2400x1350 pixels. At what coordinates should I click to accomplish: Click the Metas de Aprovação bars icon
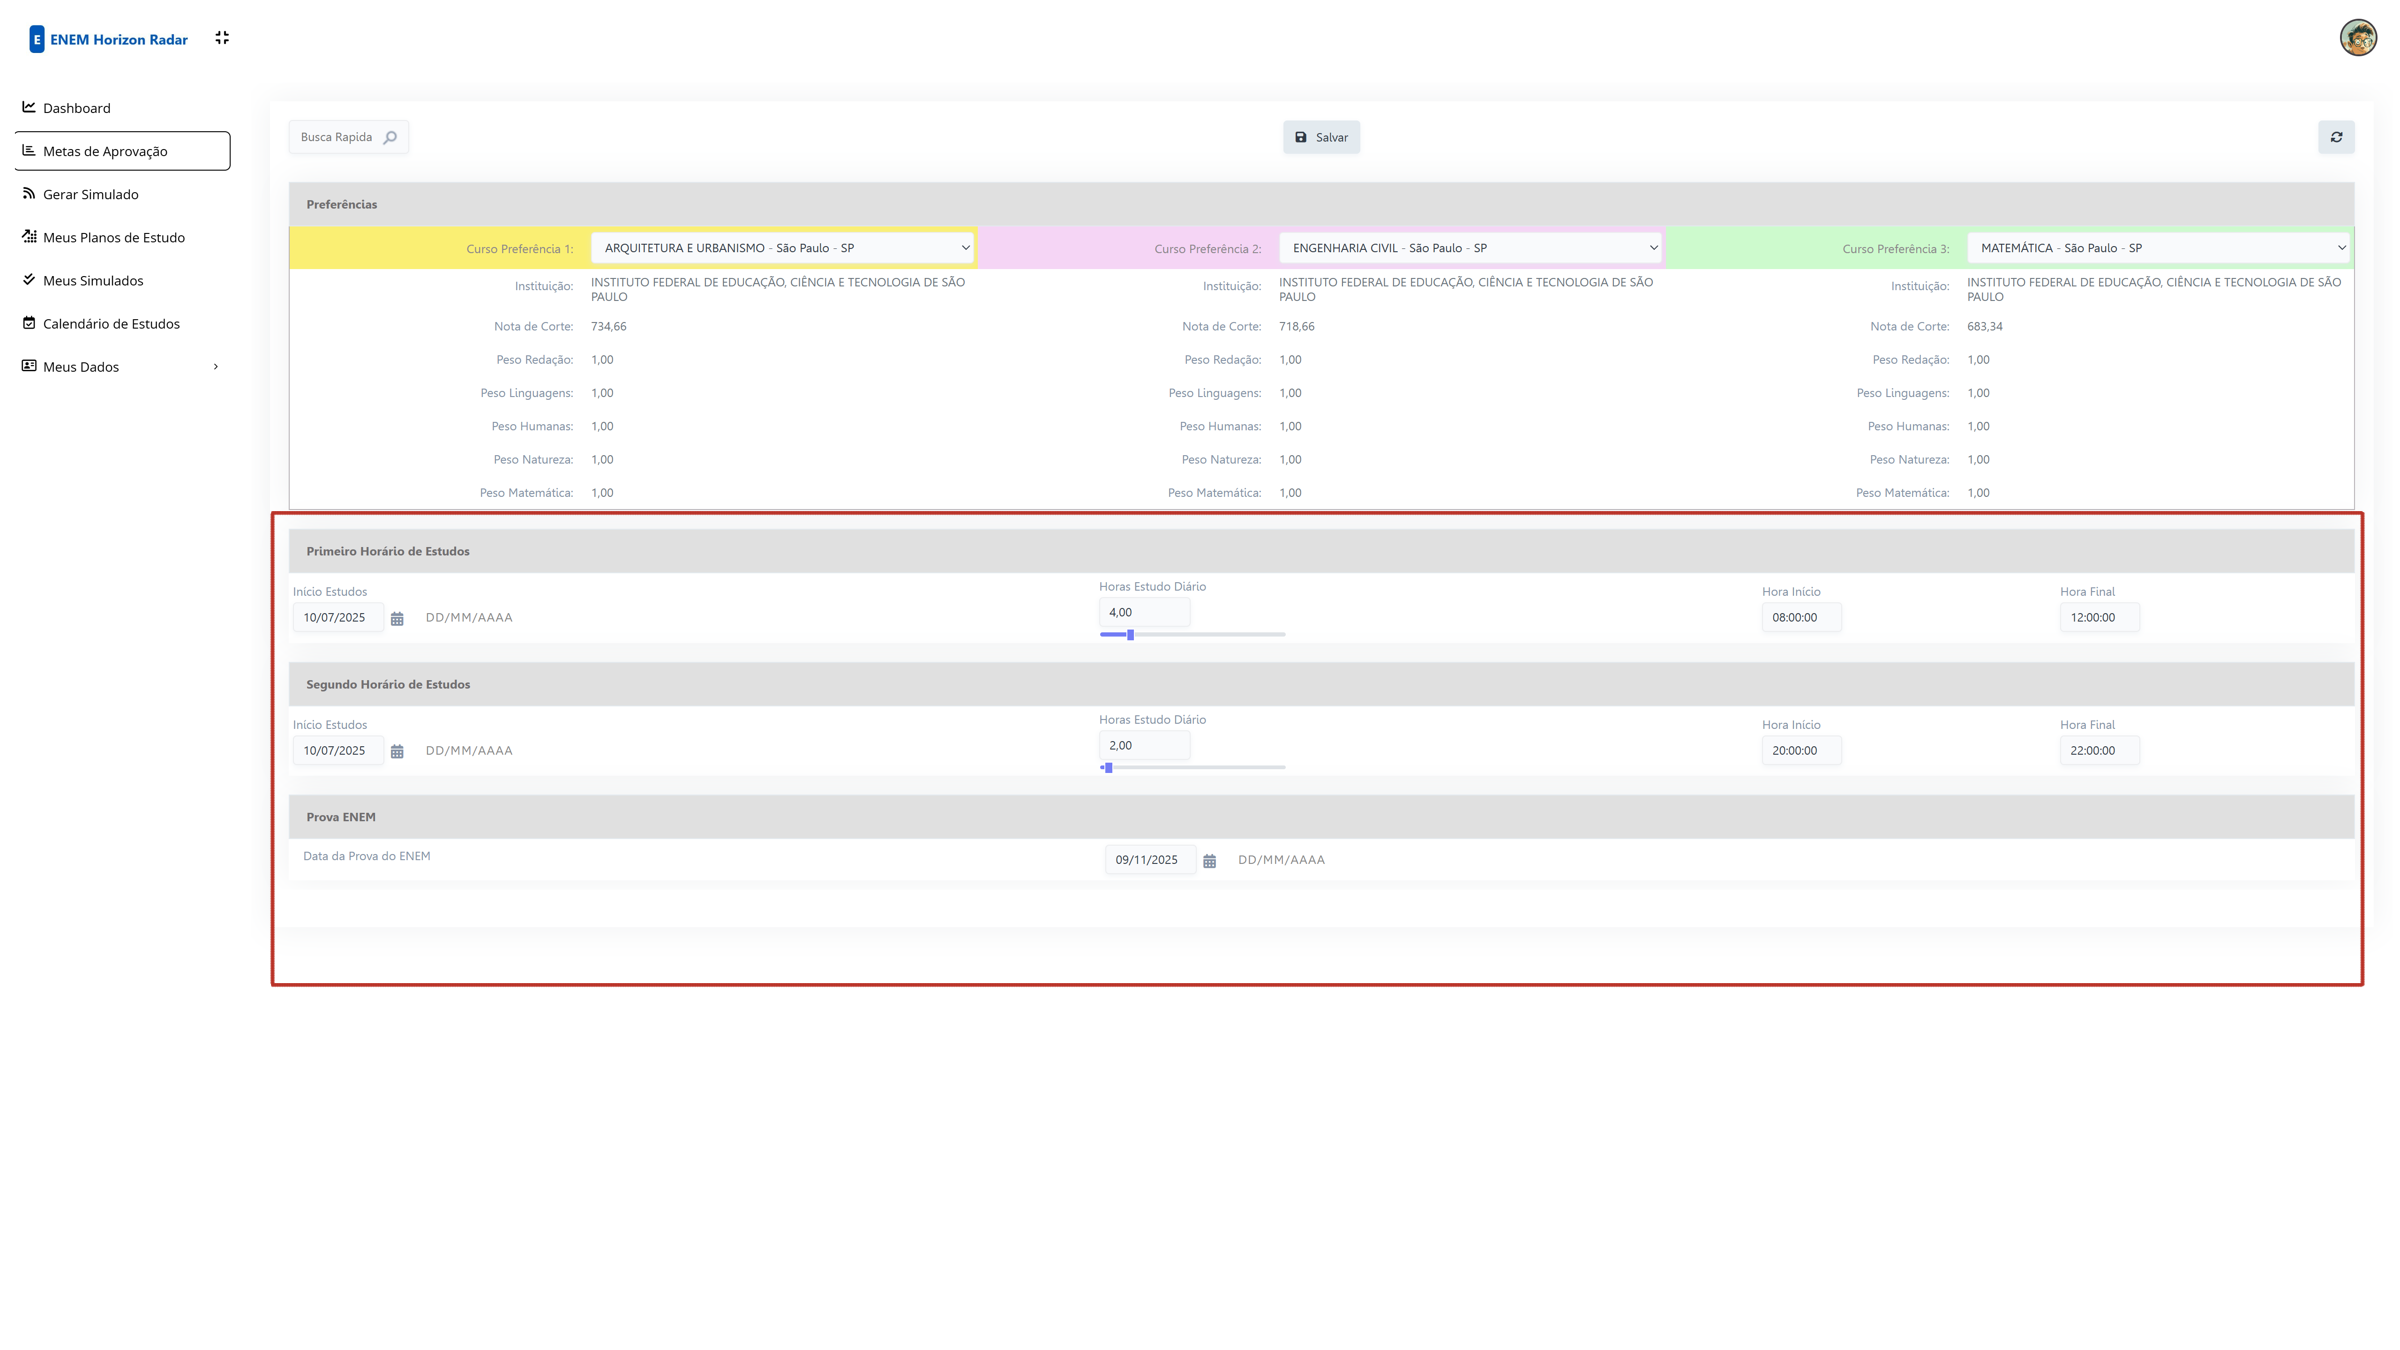[x=29, y=150]
